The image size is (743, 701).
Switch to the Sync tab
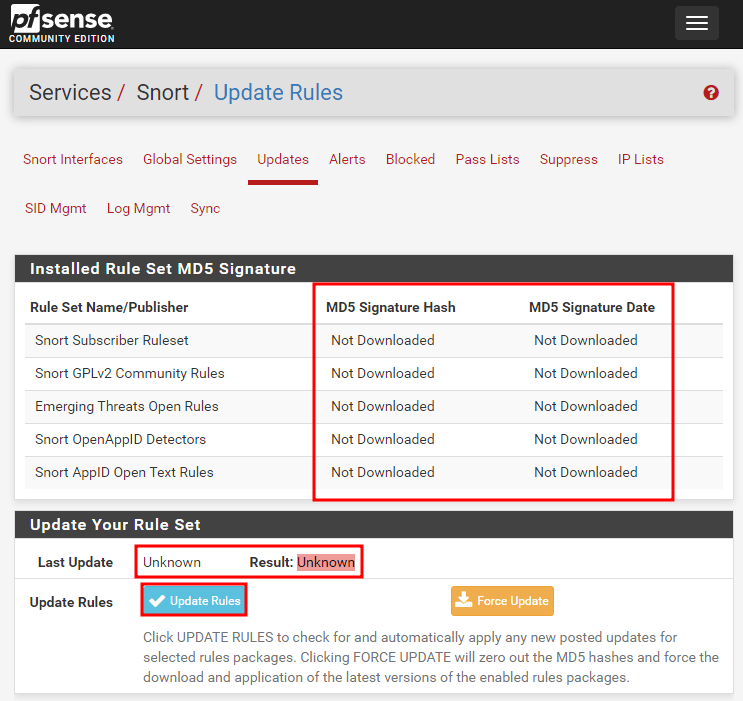pos(205,208)
